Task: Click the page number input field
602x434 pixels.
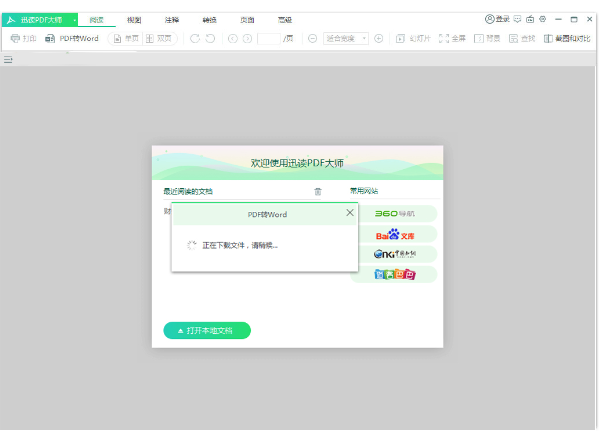Action: click(x=270, y=38)
